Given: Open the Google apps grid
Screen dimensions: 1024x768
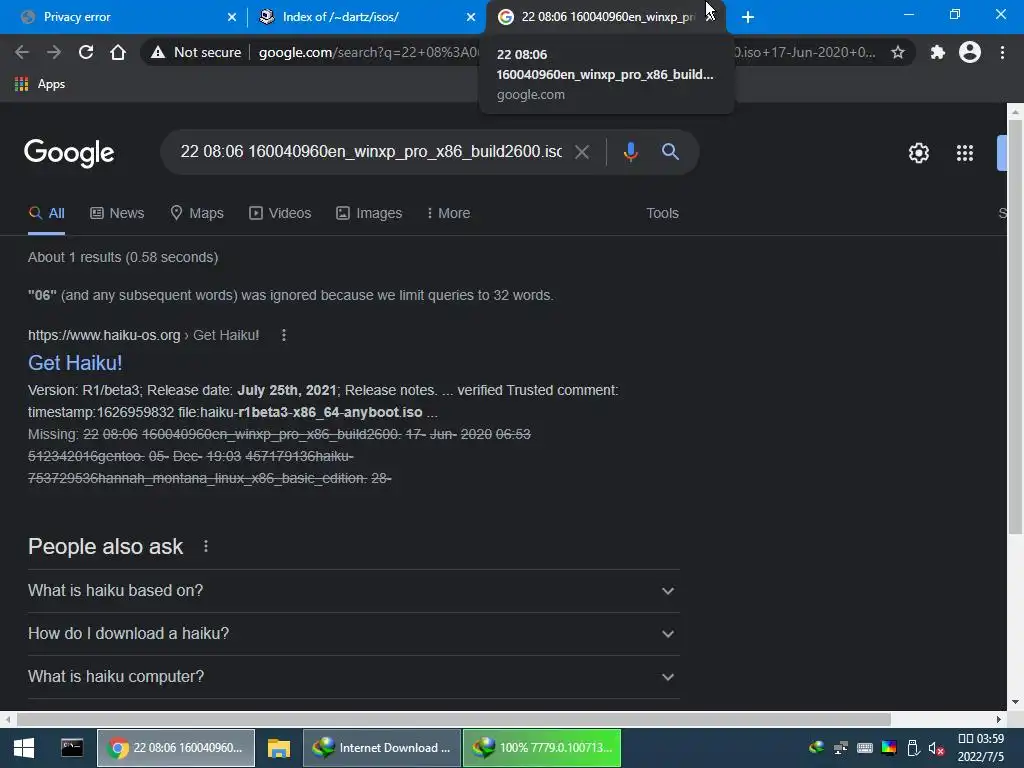Looking at the screenshot, I should click(965, 153).
